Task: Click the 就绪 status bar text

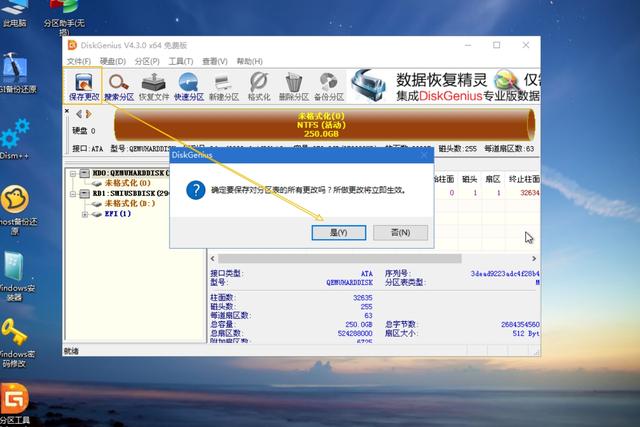Action: click(x=71, y=351)
